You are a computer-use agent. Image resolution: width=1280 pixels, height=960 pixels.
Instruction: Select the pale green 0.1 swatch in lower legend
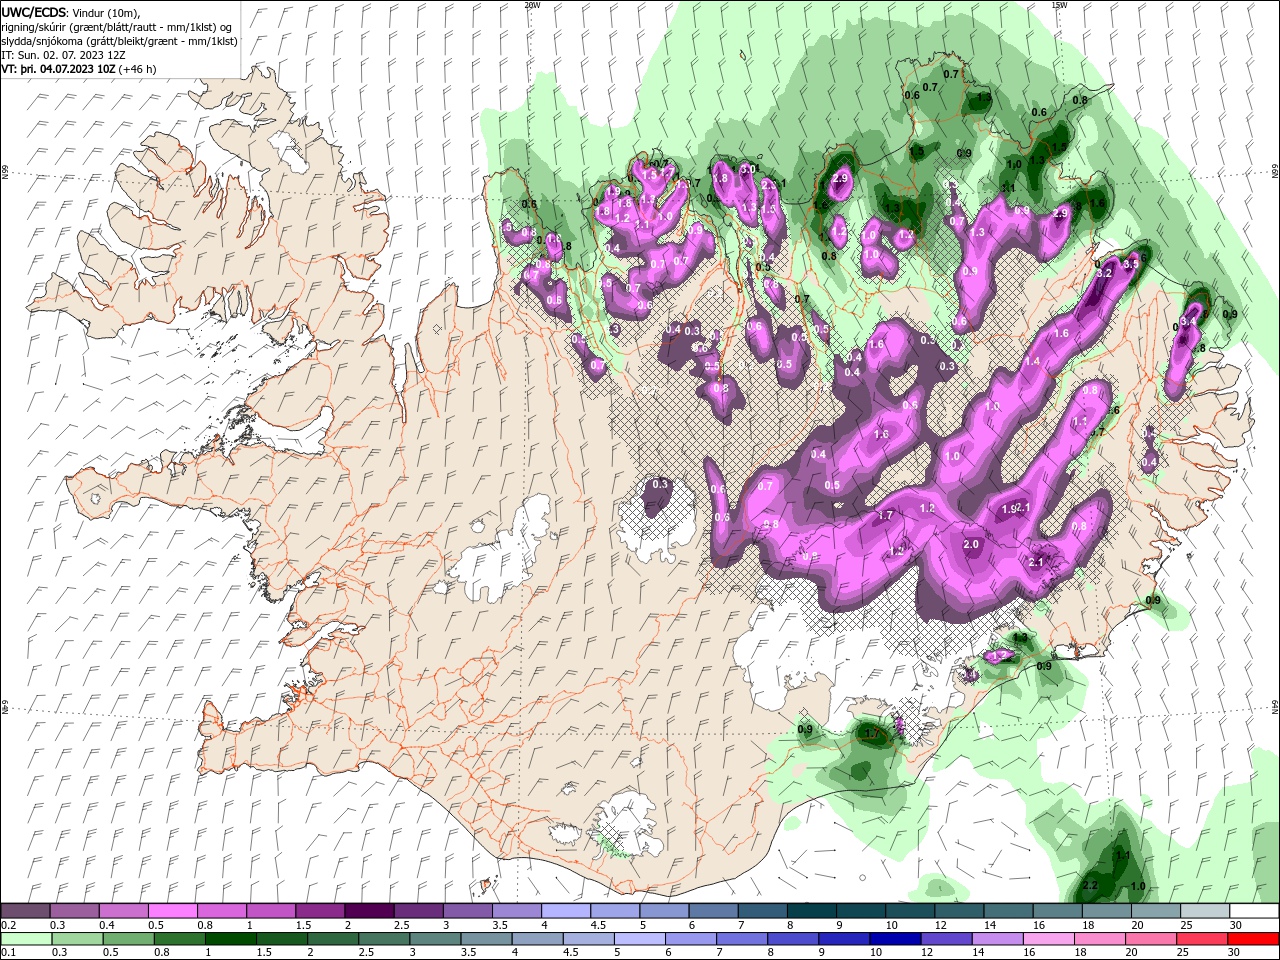[x=26, y=939]
